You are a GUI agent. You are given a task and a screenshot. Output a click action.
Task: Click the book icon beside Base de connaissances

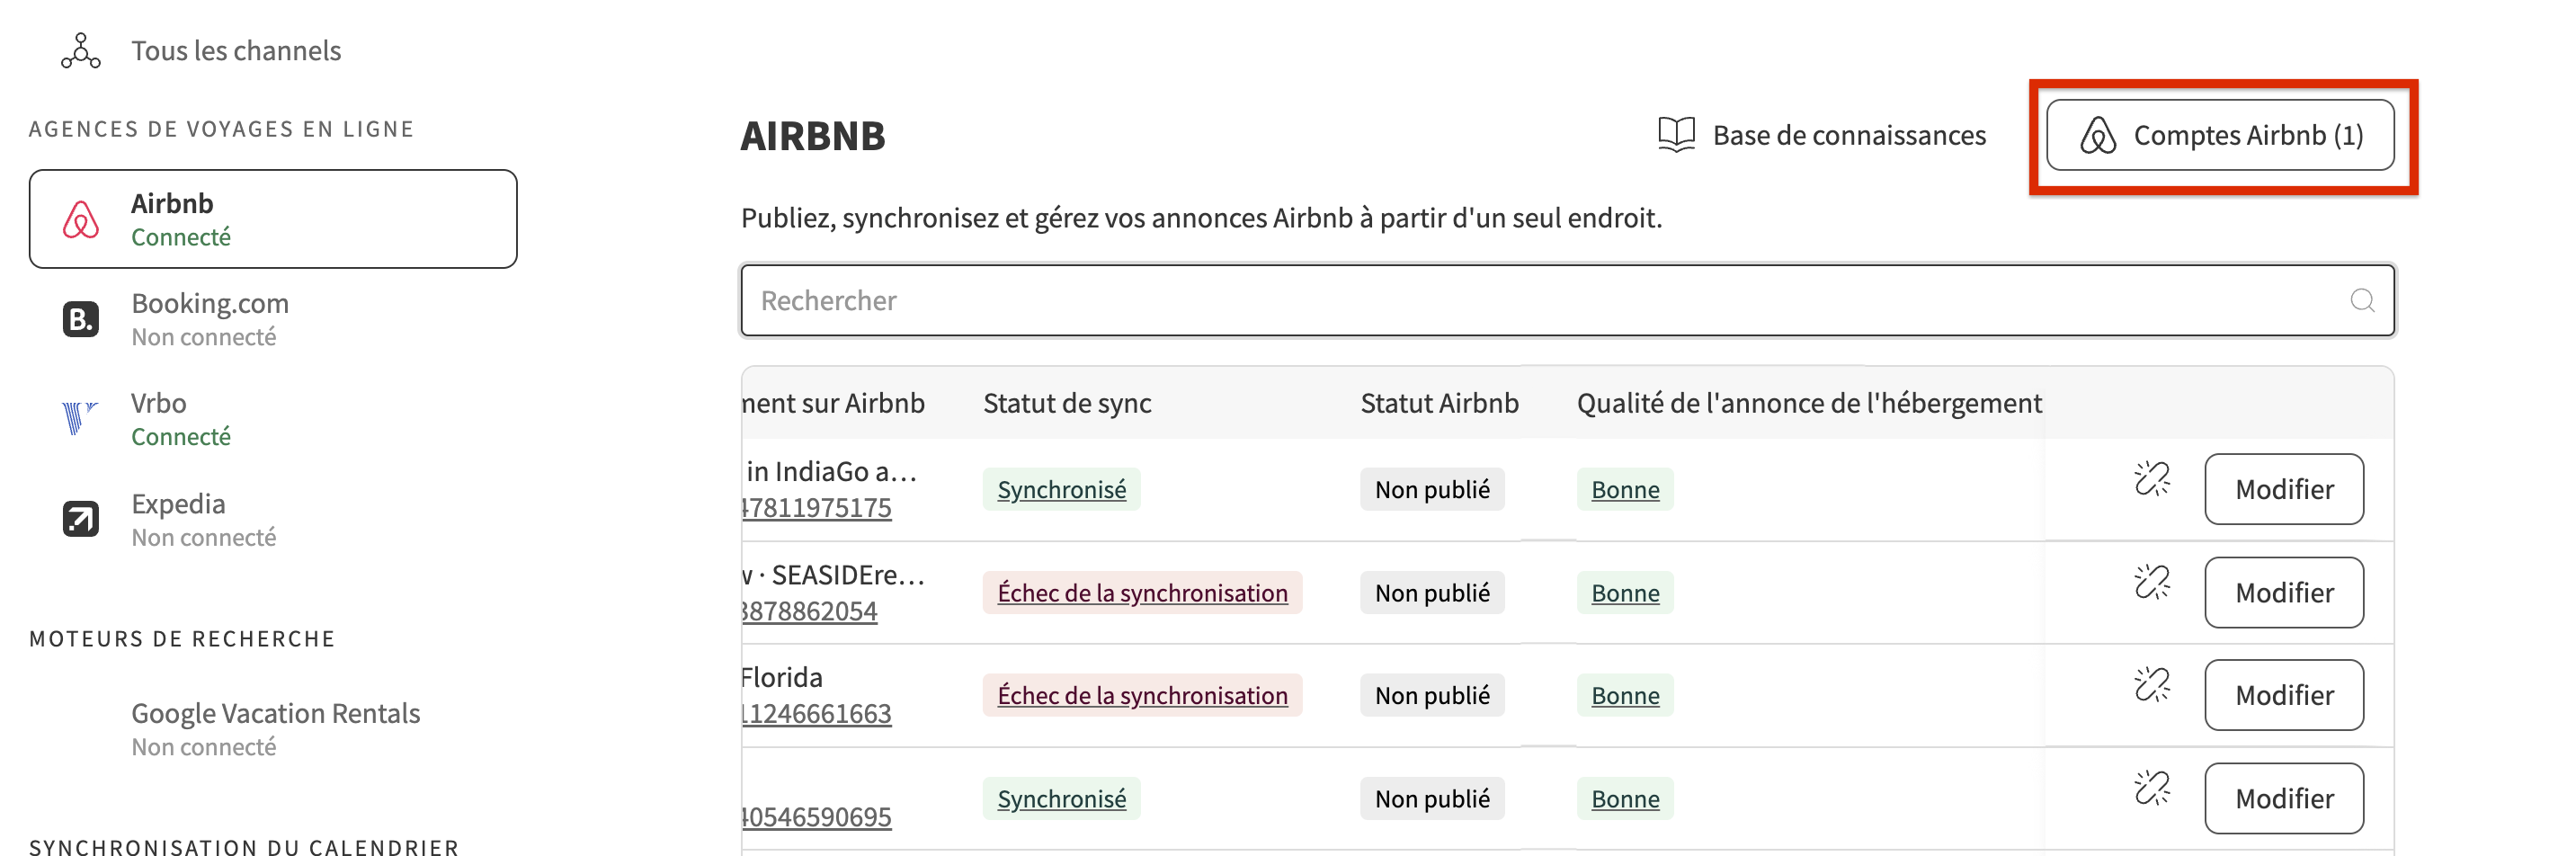(x=1676, y=135)
